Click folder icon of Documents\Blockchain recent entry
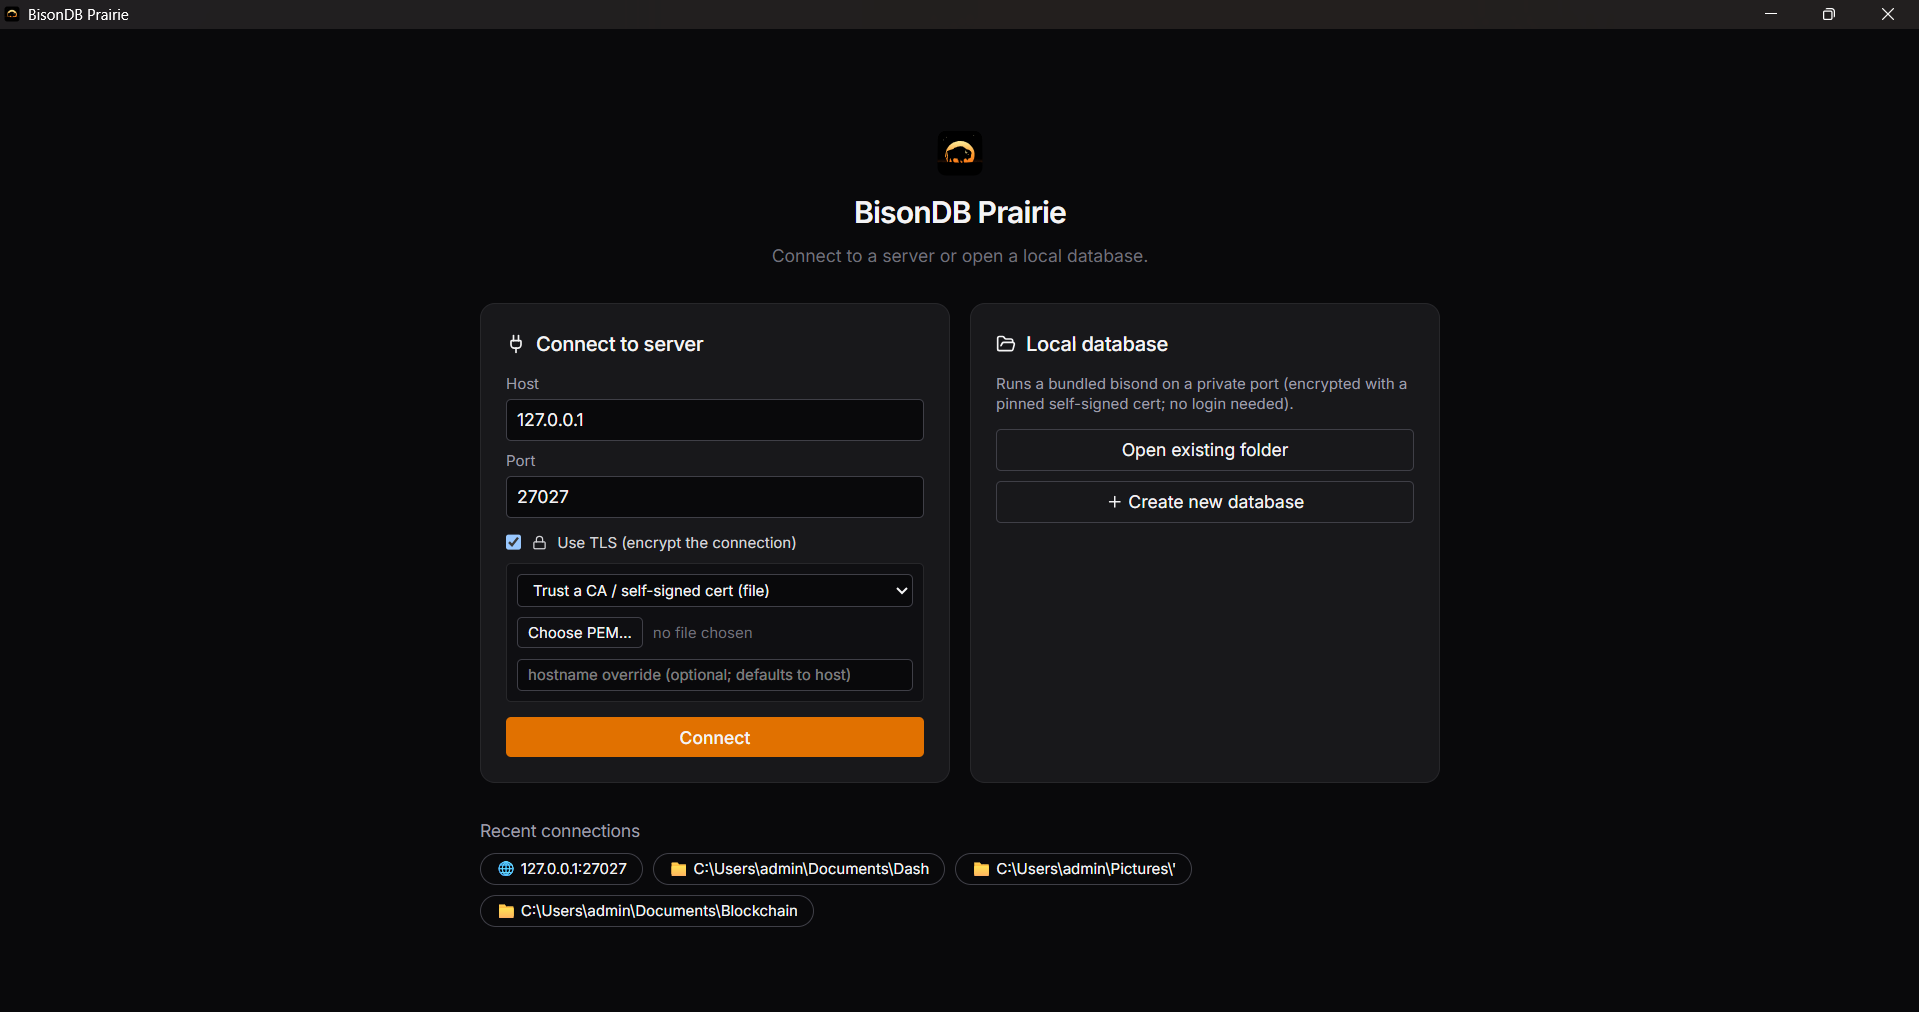The image size is (1919, 1012). pos(506,911)
